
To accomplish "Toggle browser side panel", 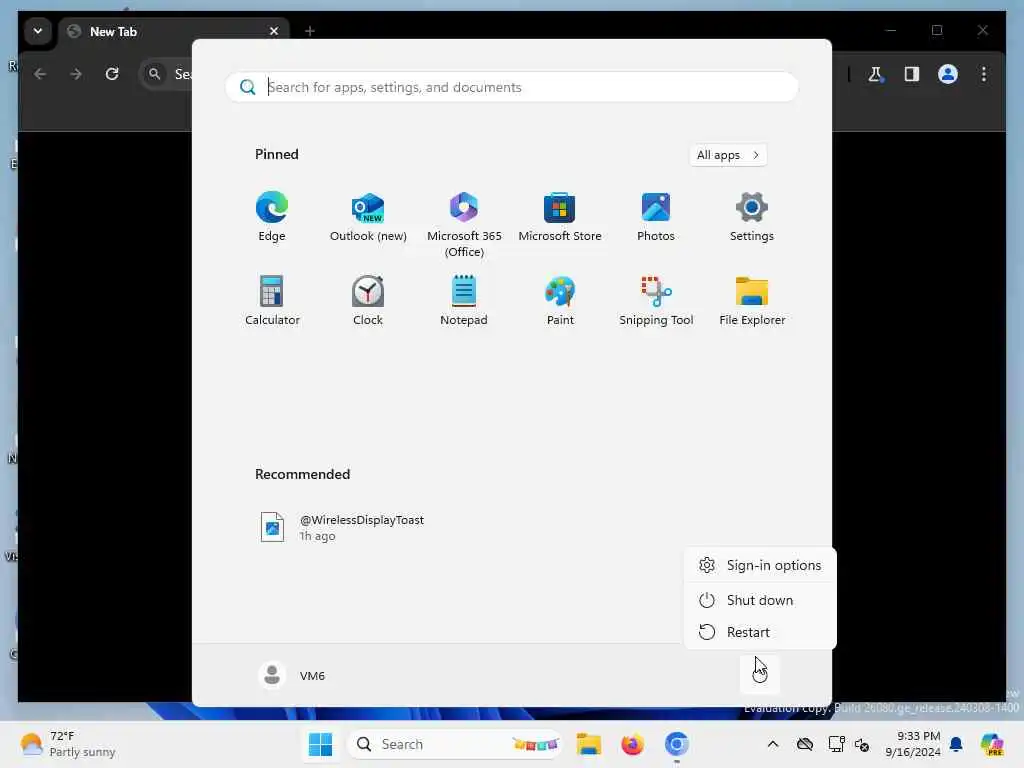I will coord(912,74).
